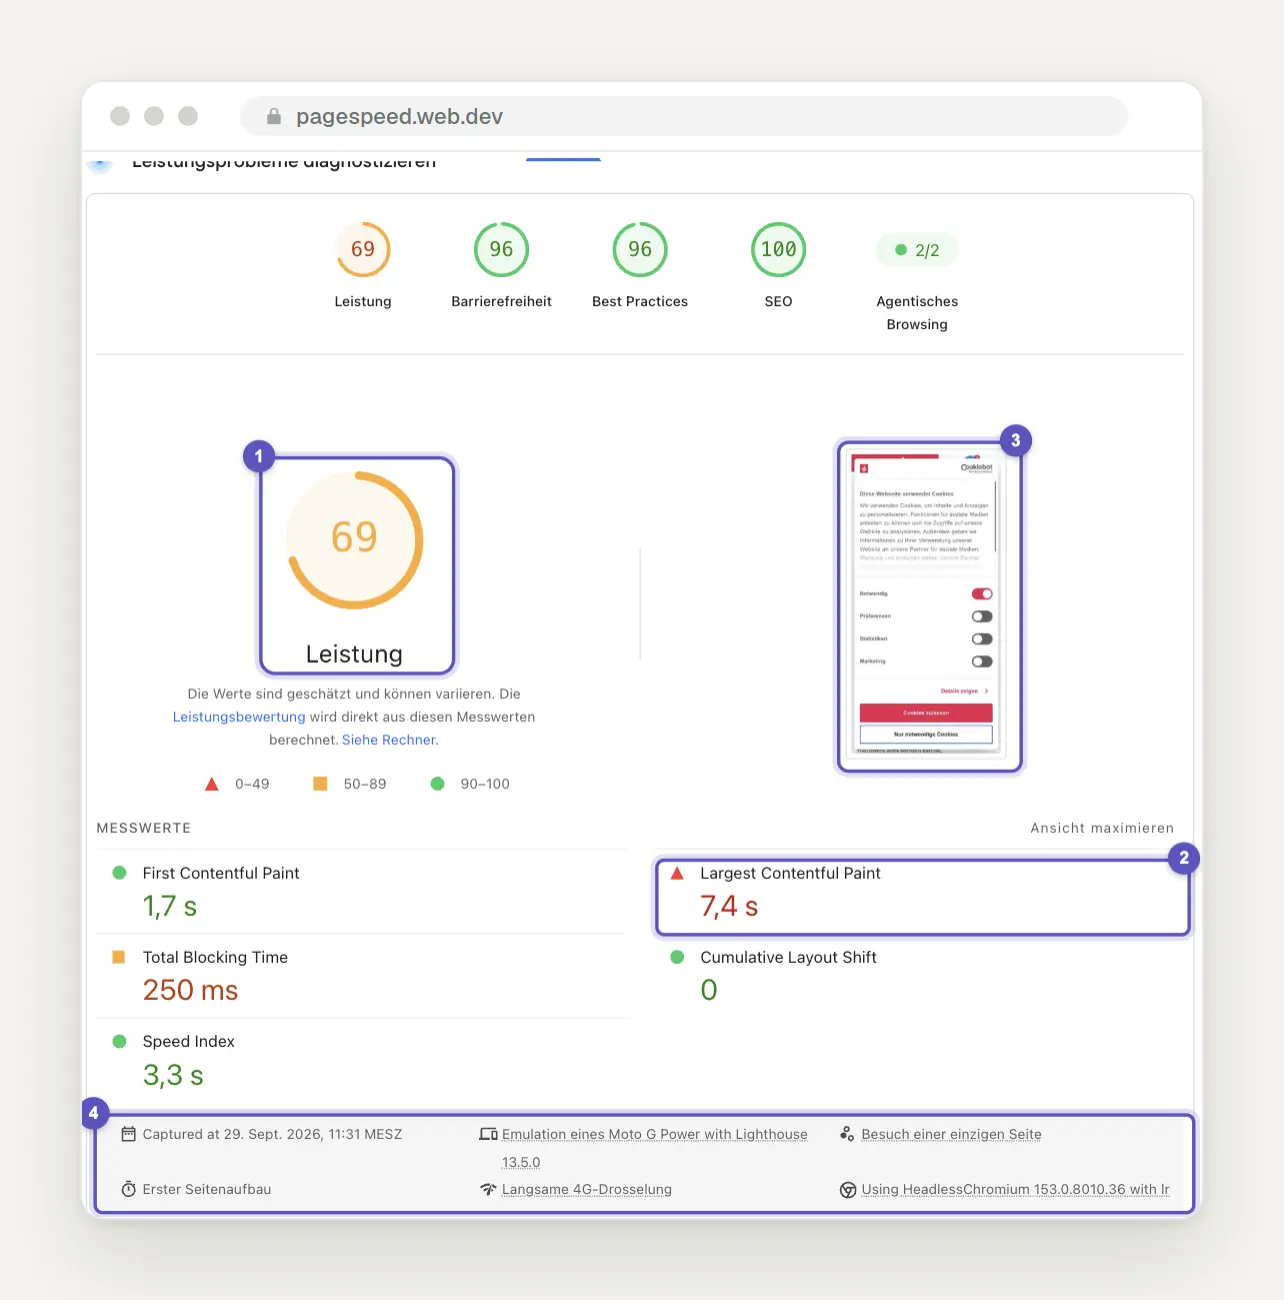Click the pagespeed.web.dev address field
Screen dimensions: 1284x1300
coord(684,116)
